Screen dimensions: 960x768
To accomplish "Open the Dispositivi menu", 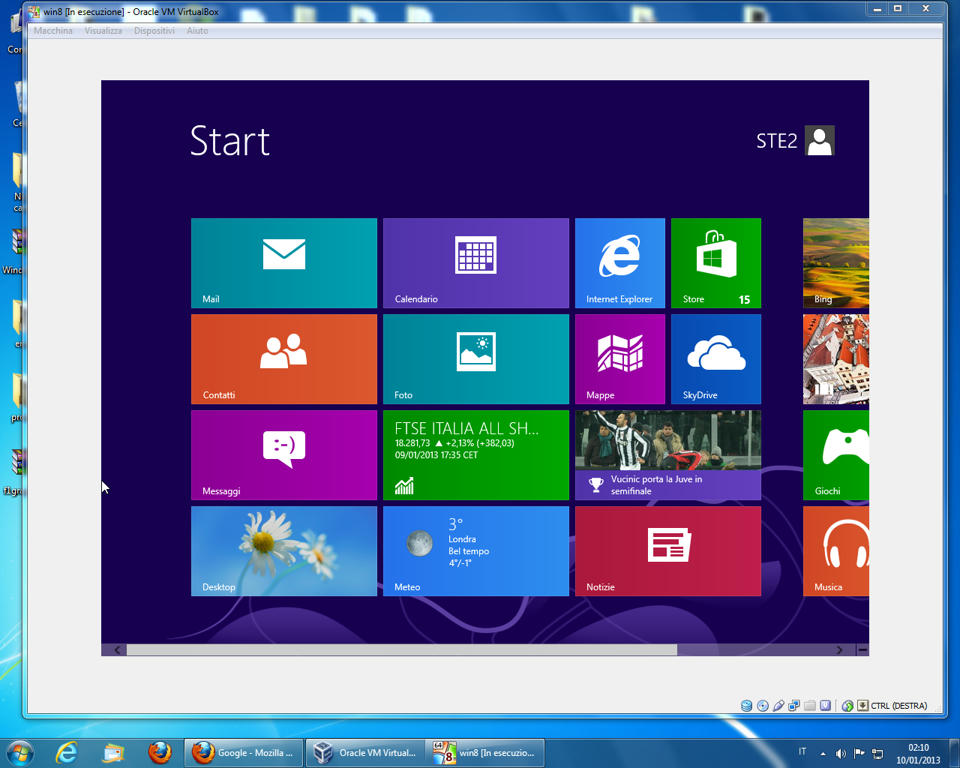I will (154, 31).
